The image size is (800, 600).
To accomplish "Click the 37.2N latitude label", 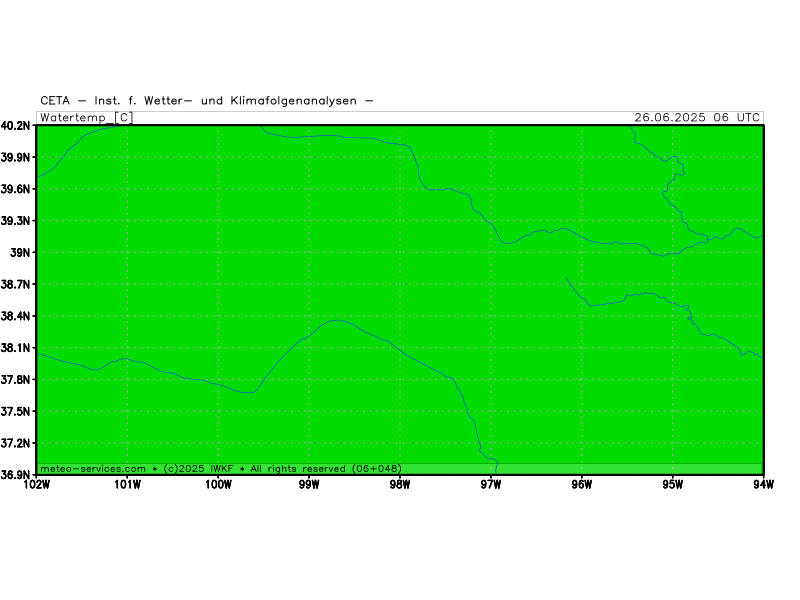I will [15, 443].
